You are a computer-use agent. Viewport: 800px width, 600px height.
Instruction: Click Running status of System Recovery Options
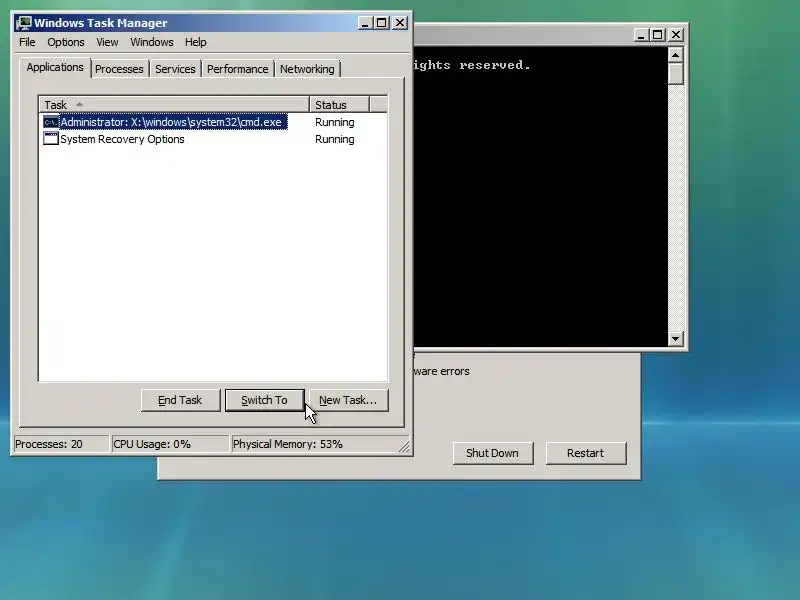pos(335,139)
